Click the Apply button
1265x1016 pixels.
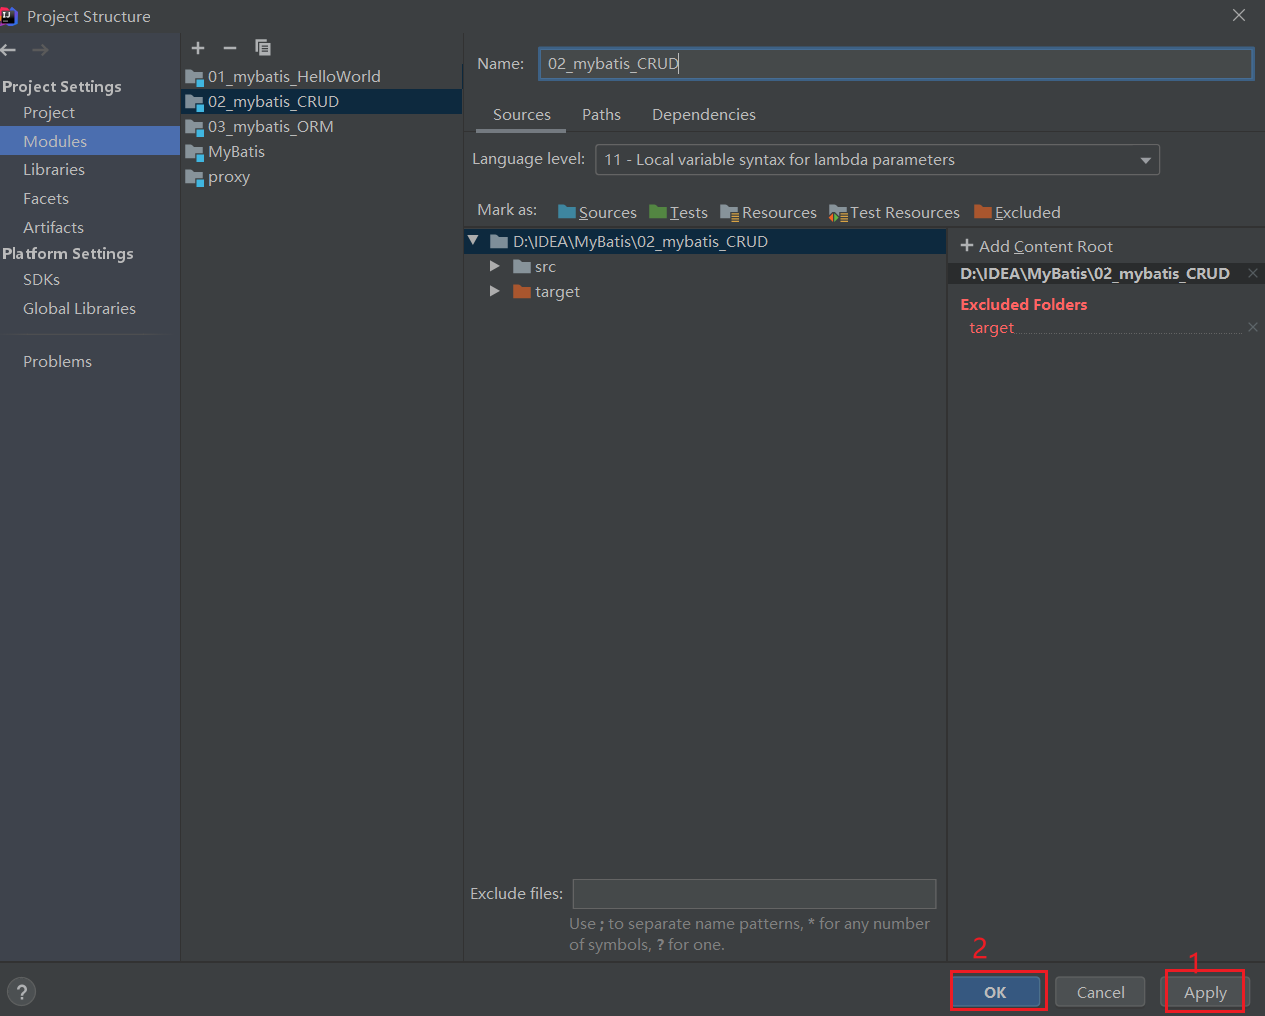pyautogui.click(x=1204, y=991)
